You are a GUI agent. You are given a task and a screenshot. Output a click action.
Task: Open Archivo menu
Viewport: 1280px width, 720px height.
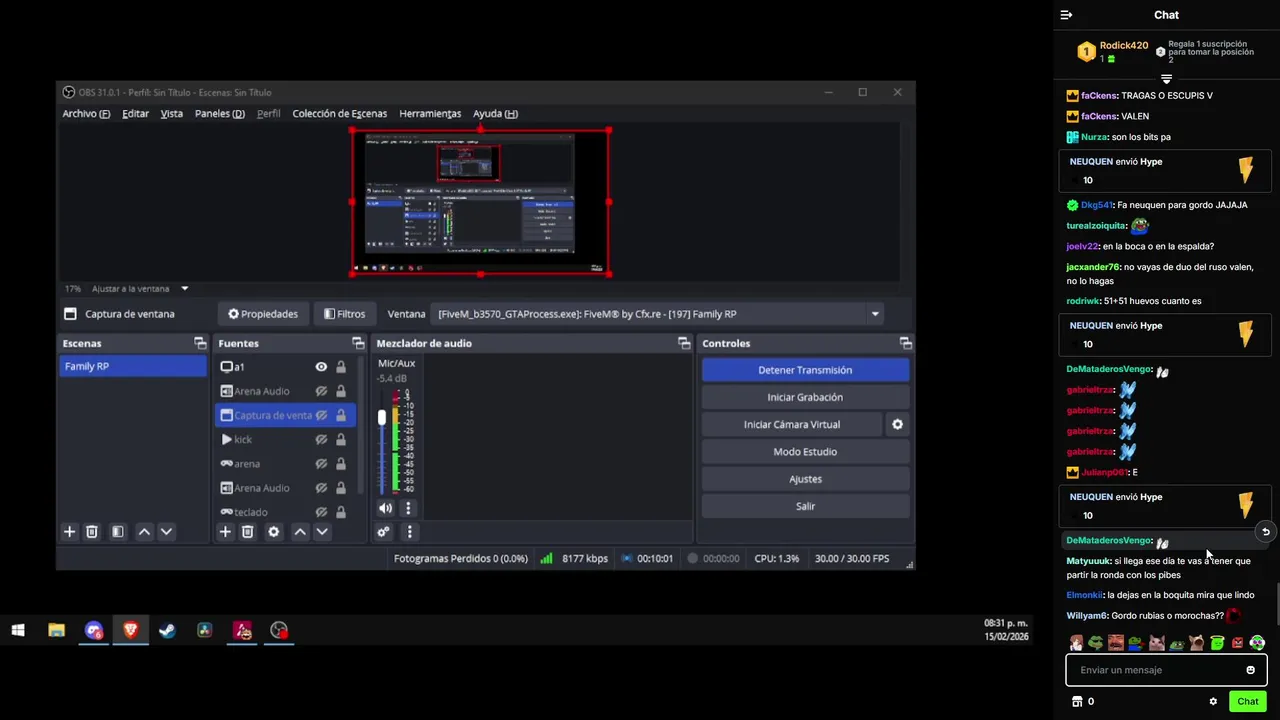(x=86, y=114)
